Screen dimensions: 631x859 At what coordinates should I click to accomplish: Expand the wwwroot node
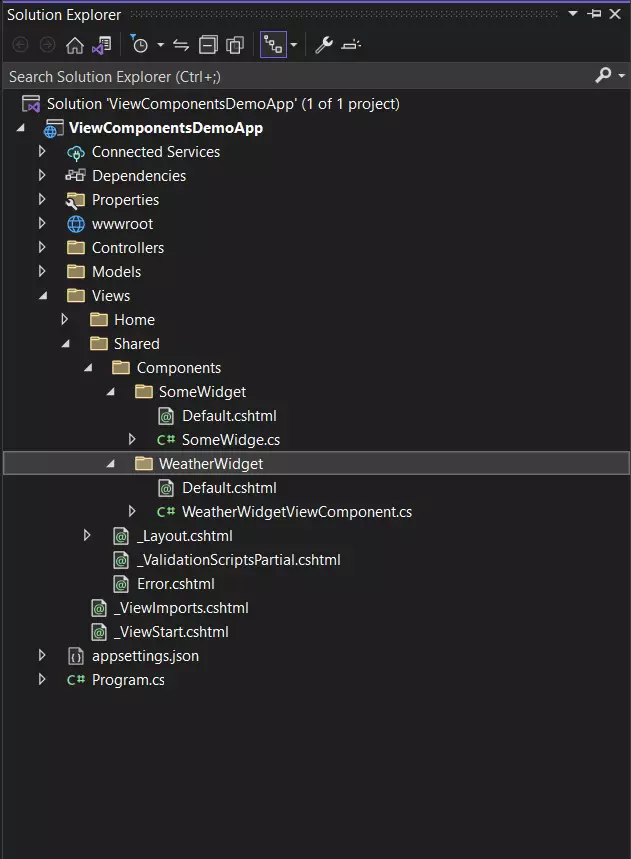pyautogui.click(x=42, y=224)
